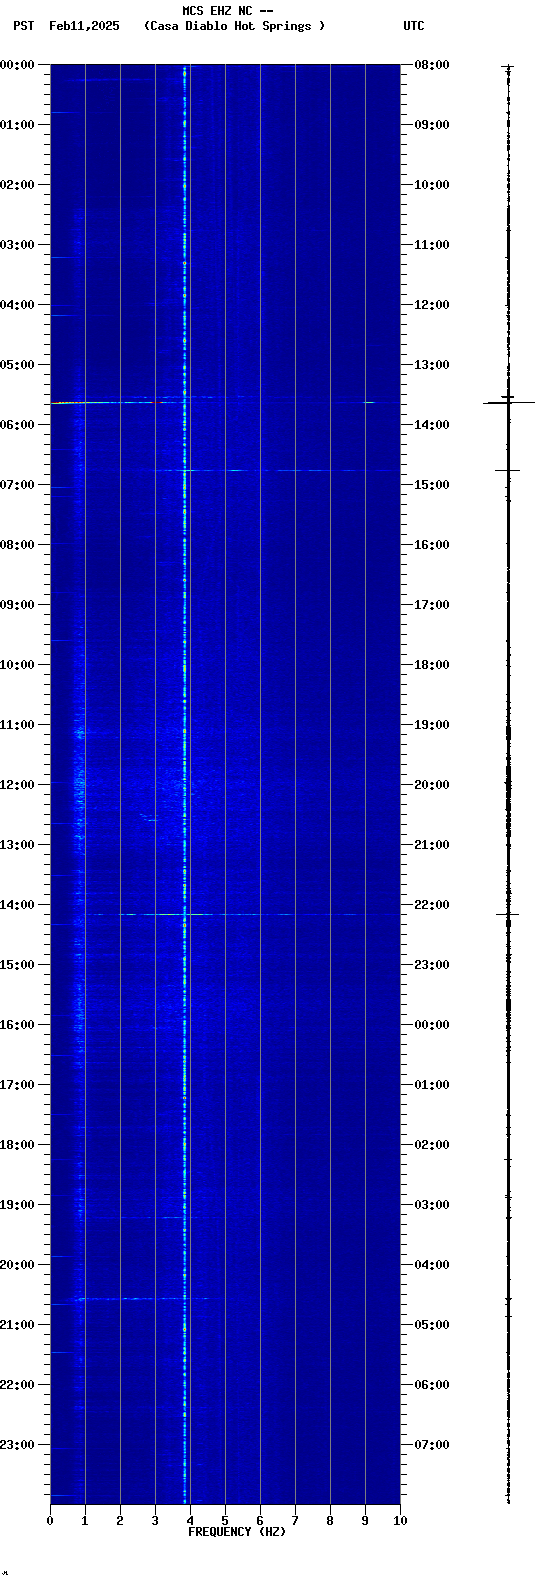This screenshot has width=552, height=1584.
Task: Click the 13:00 UTC axis label
Action: 431,365
